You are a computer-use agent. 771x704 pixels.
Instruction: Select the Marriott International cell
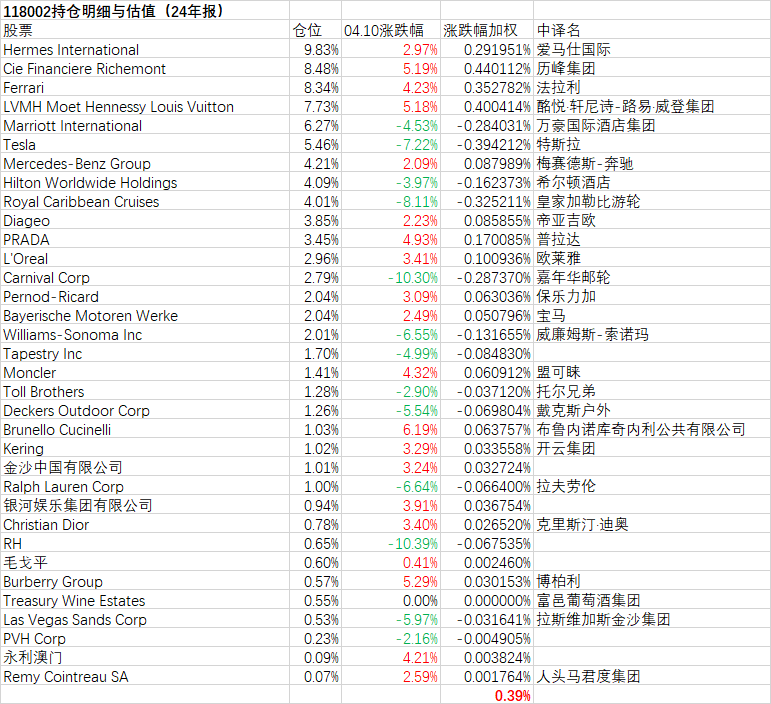coord(145,125)
